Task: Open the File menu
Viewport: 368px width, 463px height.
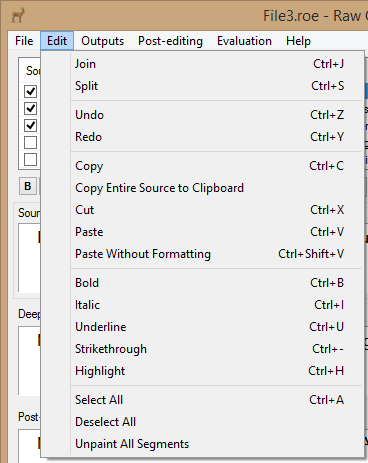Action: [24, 41]
